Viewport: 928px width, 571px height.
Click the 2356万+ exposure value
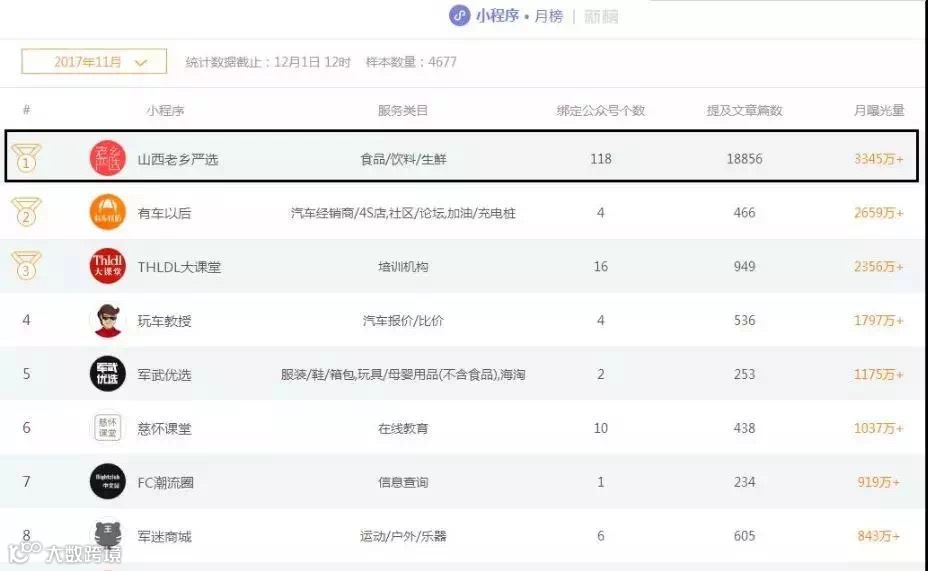878,266
